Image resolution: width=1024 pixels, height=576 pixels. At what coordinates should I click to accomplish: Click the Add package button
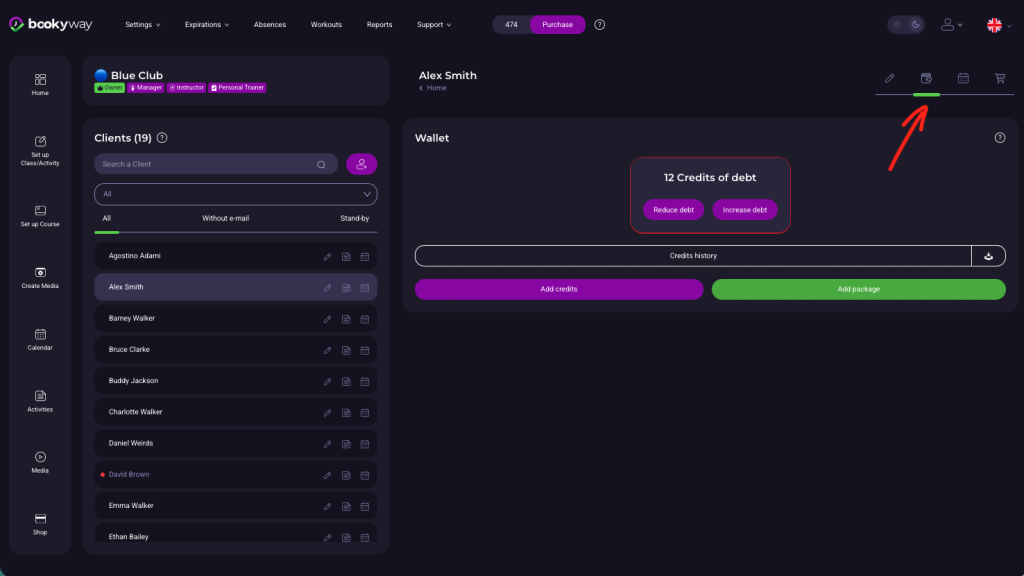[x=858, y=289]
